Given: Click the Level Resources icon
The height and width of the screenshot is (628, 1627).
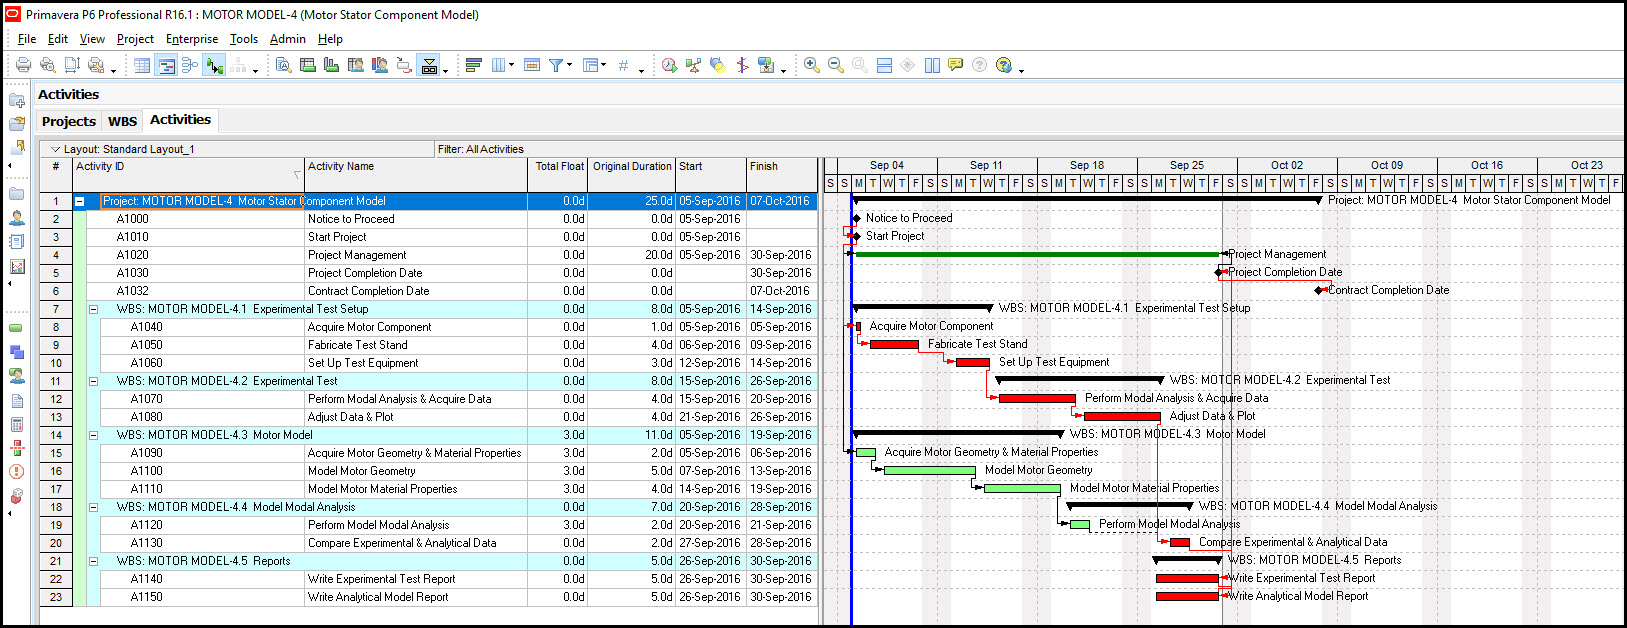Looking at the screenshot, I should coord(693,65).
